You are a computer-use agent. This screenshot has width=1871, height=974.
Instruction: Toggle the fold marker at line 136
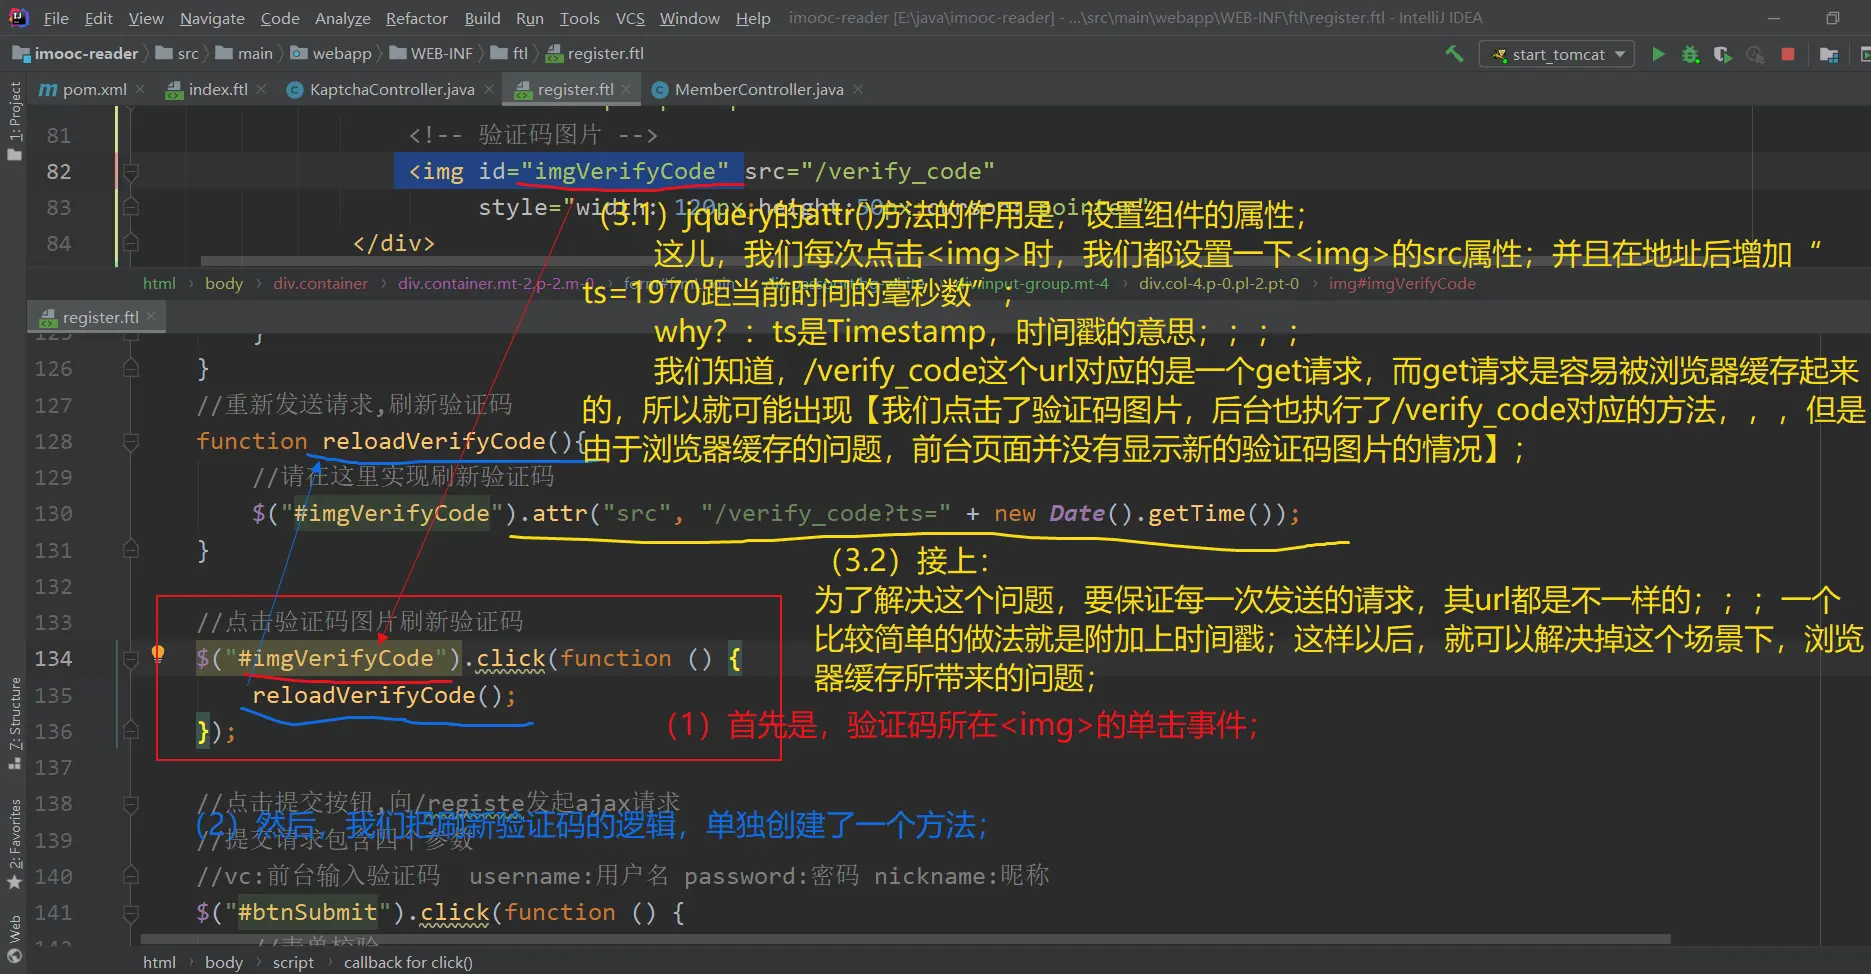click(x=130, y=731)
